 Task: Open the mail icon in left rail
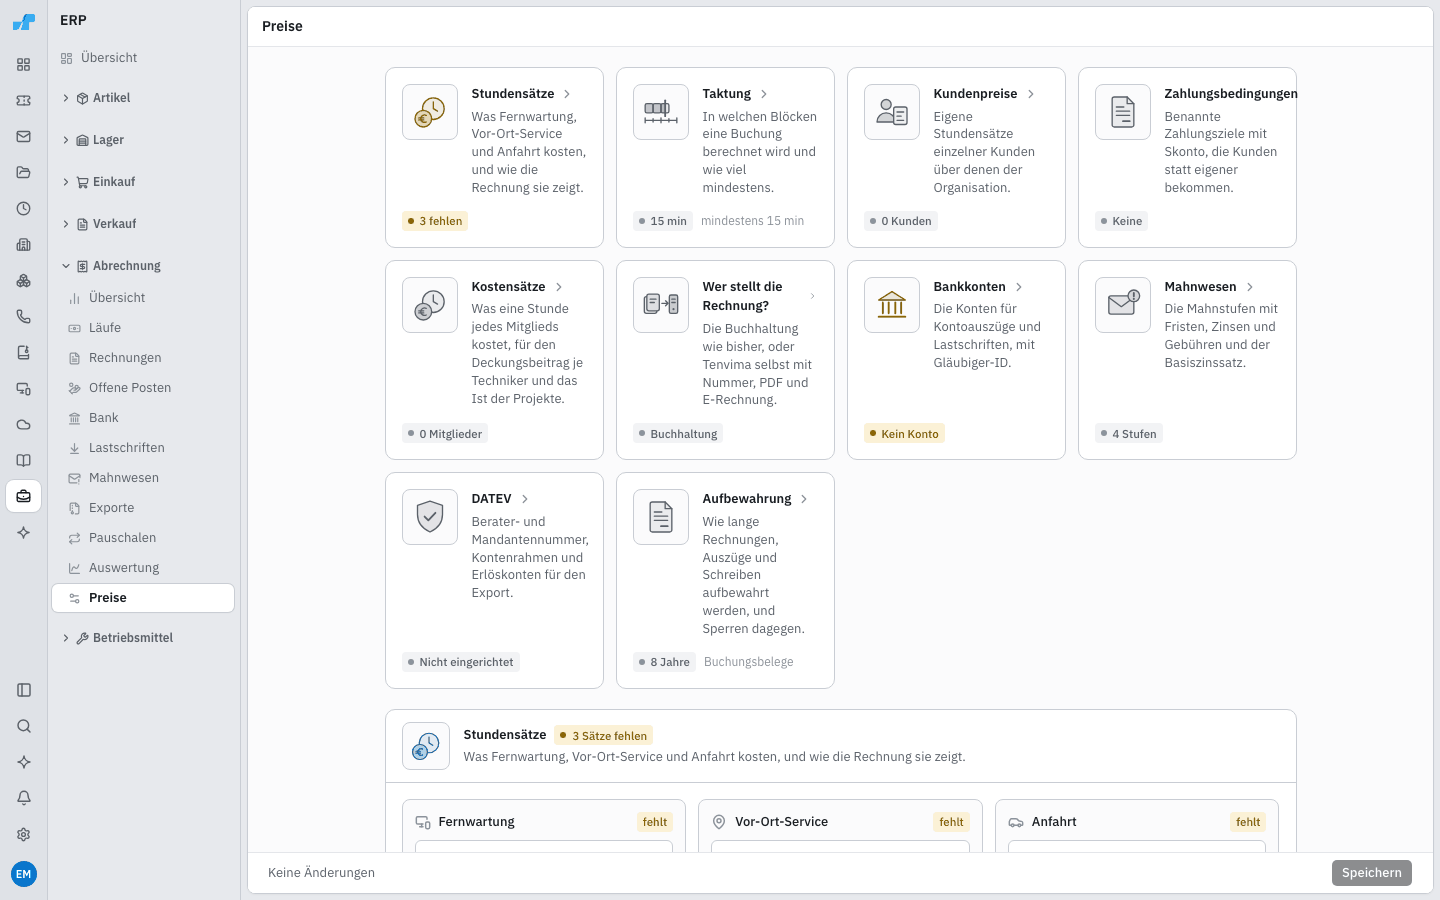point(24,136)
